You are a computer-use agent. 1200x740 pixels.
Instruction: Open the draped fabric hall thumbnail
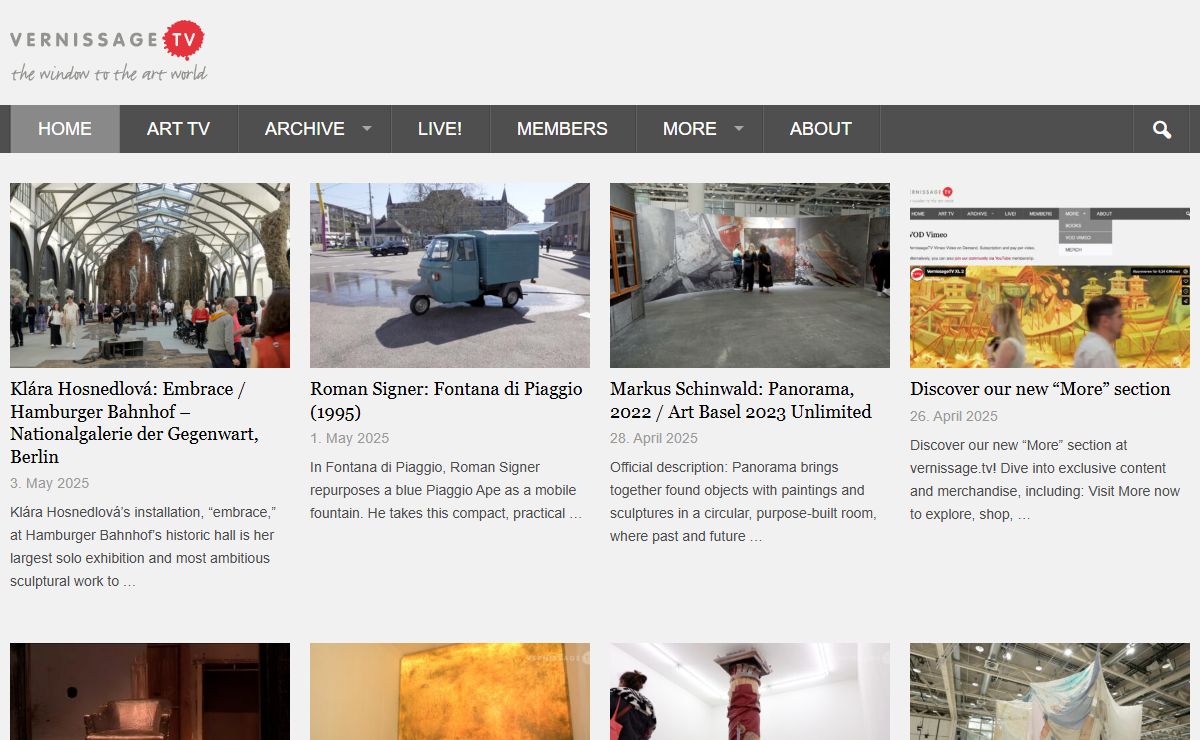tap(1050, 691)
